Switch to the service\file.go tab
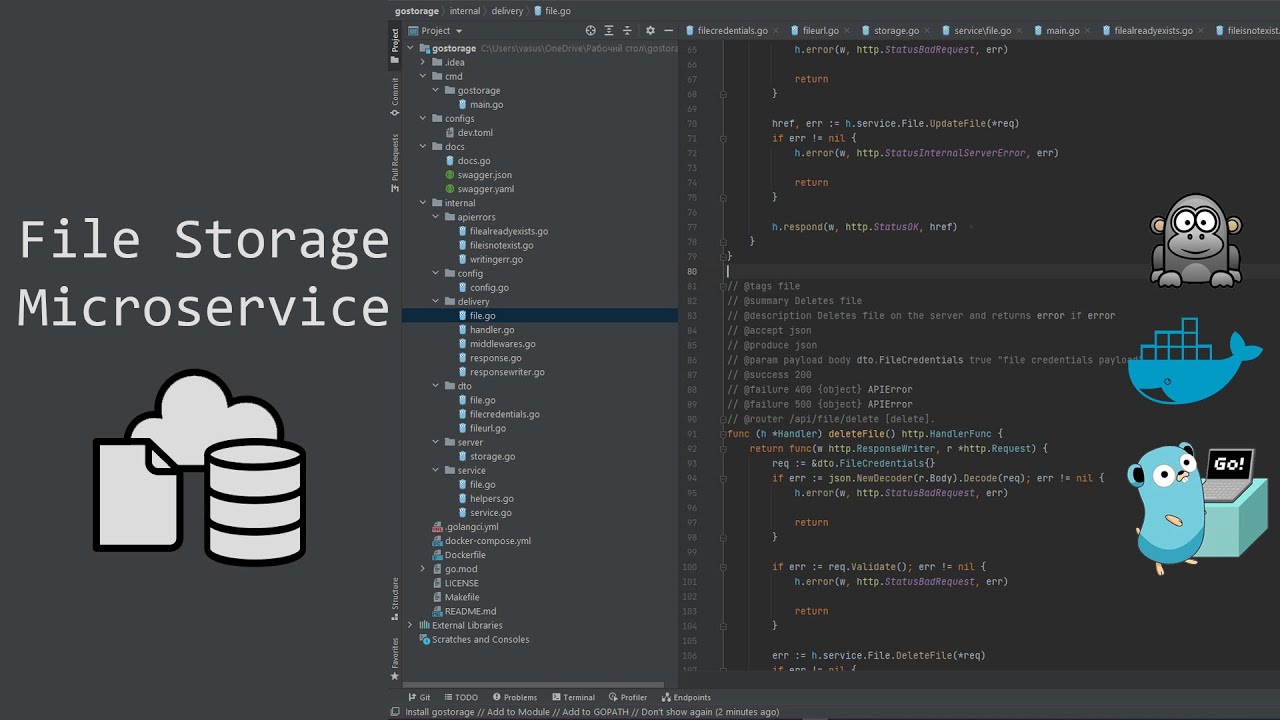1280x720 pixels. (x=983, y=31)
